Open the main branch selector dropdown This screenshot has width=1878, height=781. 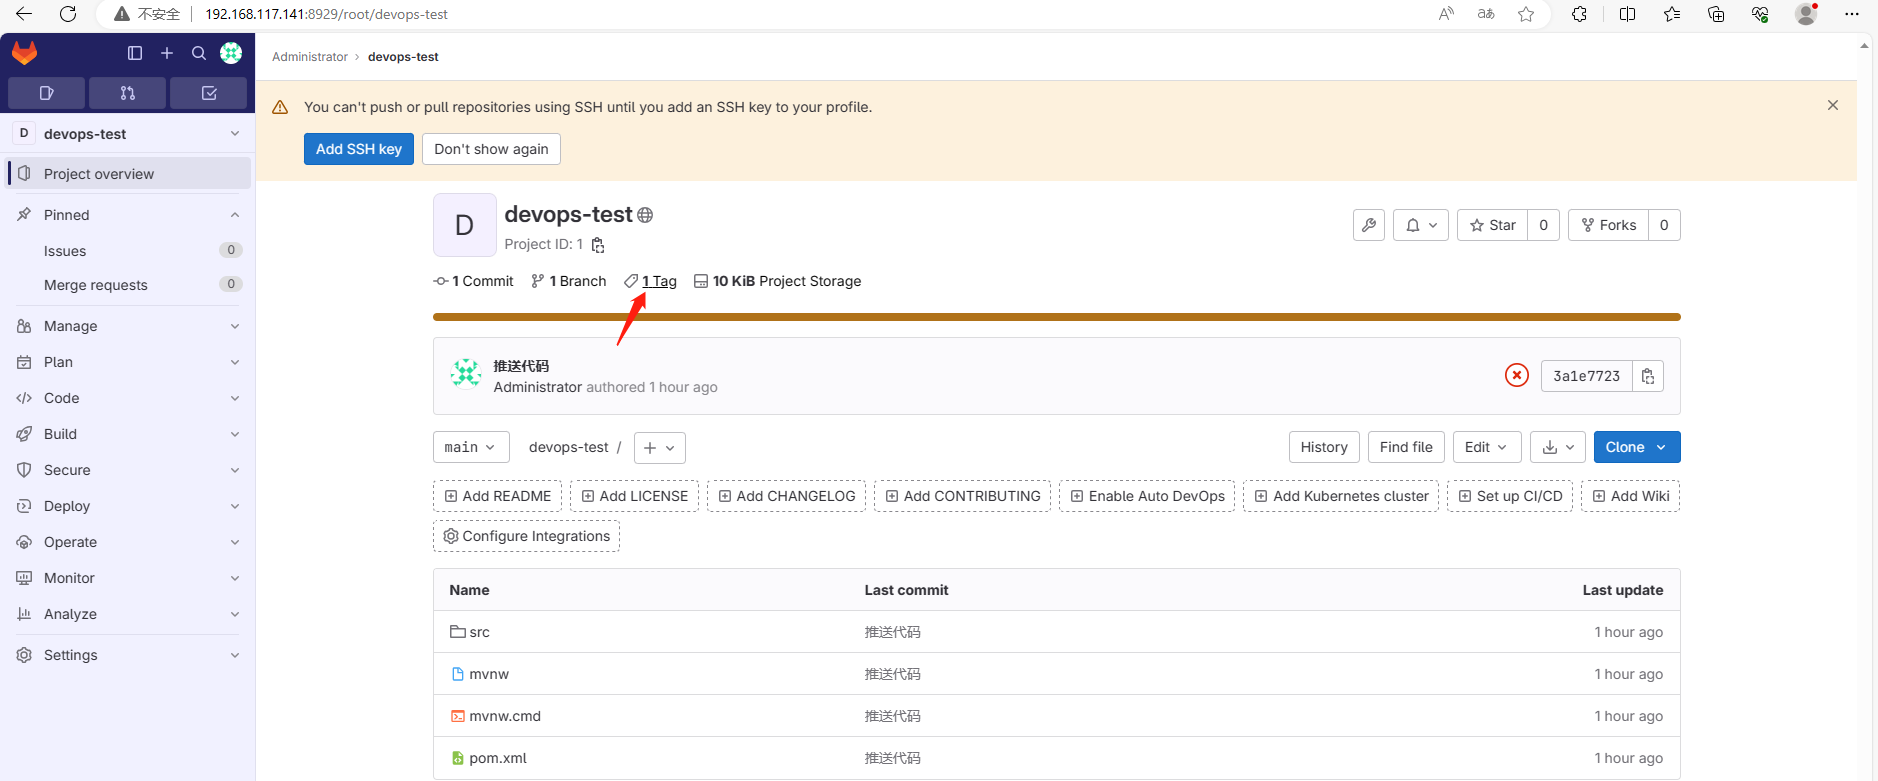point(471,447)
